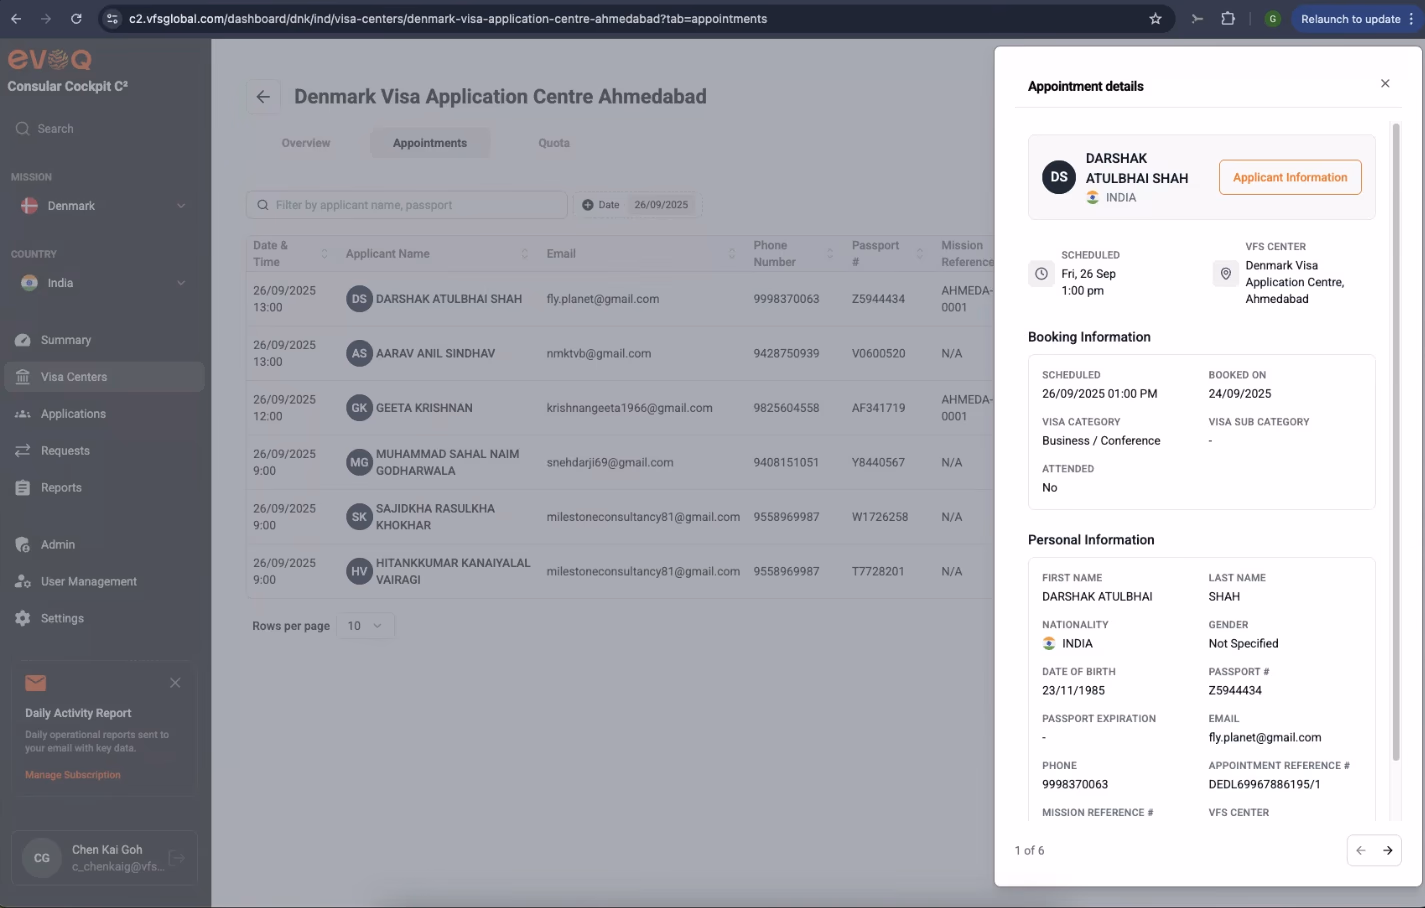Close the Appointment details panel
Viewport: 1425px width, 908px height.
tap(1385, 84)
